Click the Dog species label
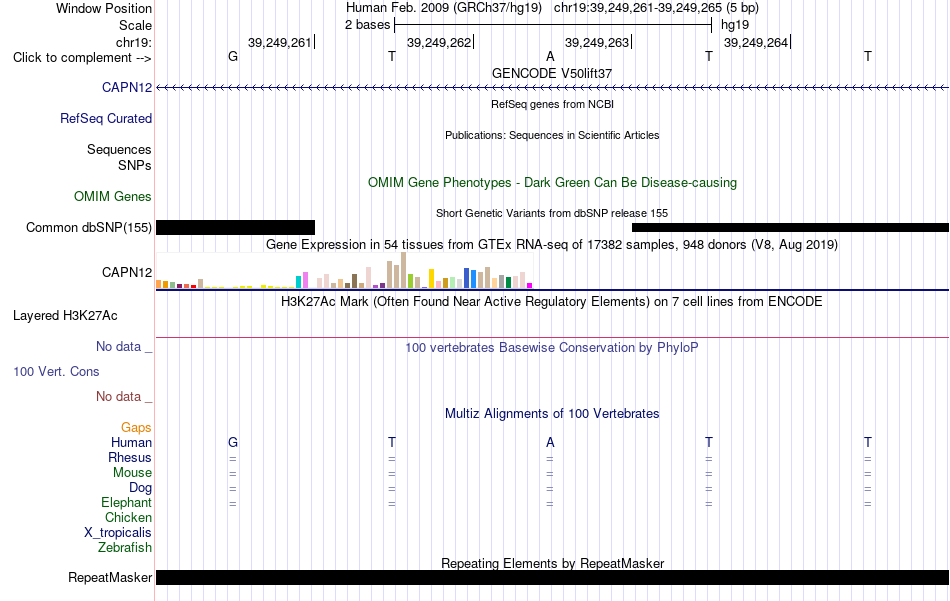 coord(141,488)
